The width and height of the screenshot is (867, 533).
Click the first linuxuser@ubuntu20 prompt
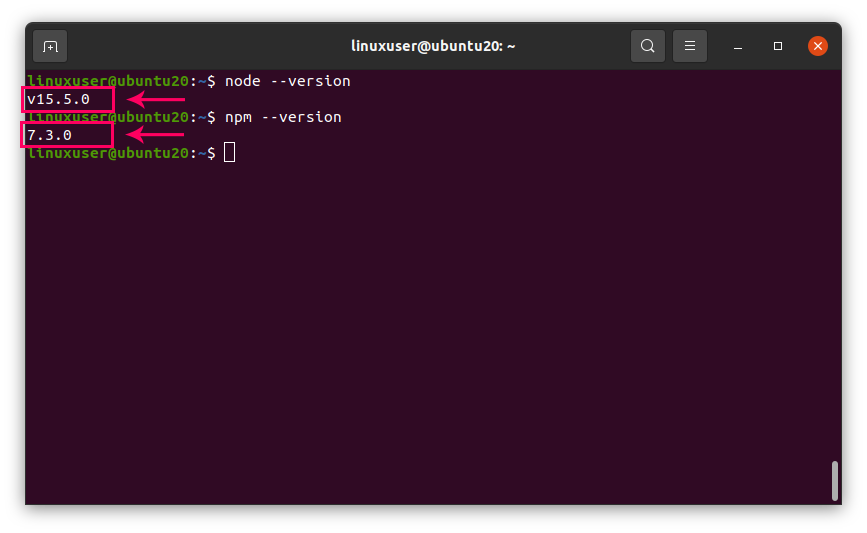[x=108, y=81]
